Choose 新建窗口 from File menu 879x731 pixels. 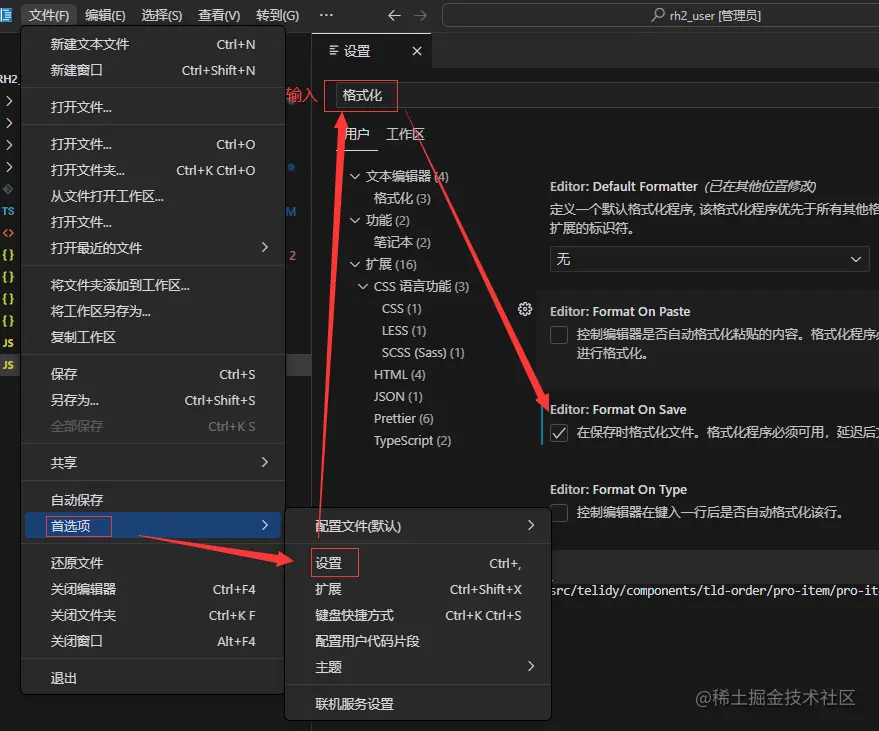tap(152, 70)
